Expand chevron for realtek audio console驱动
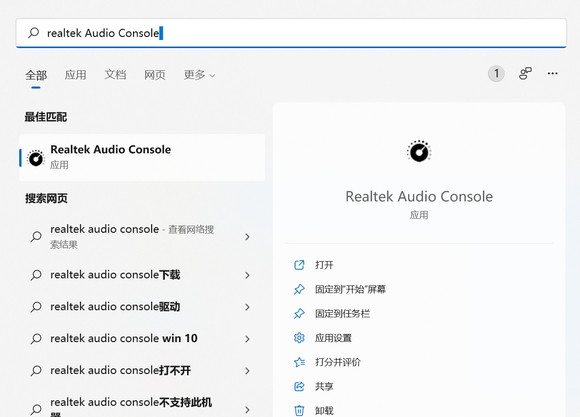The width and height of the screenshot is (580, 417). (247, 307)
